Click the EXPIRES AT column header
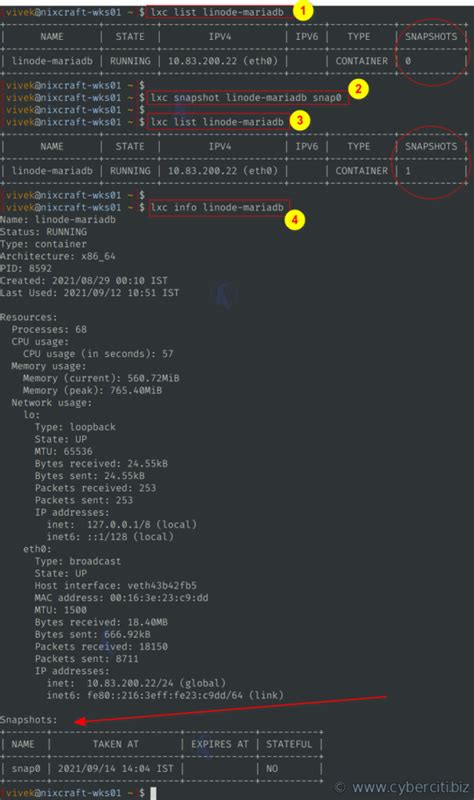 tap(220, 744)
